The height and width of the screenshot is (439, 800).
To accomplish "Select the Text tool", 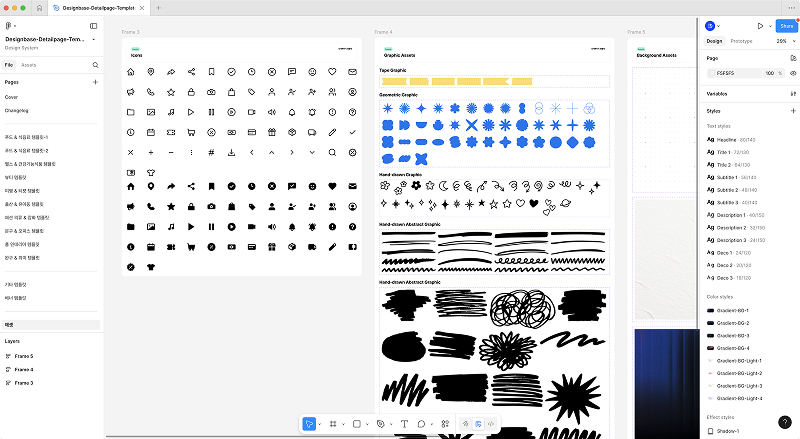I will [x=404, y=424].
